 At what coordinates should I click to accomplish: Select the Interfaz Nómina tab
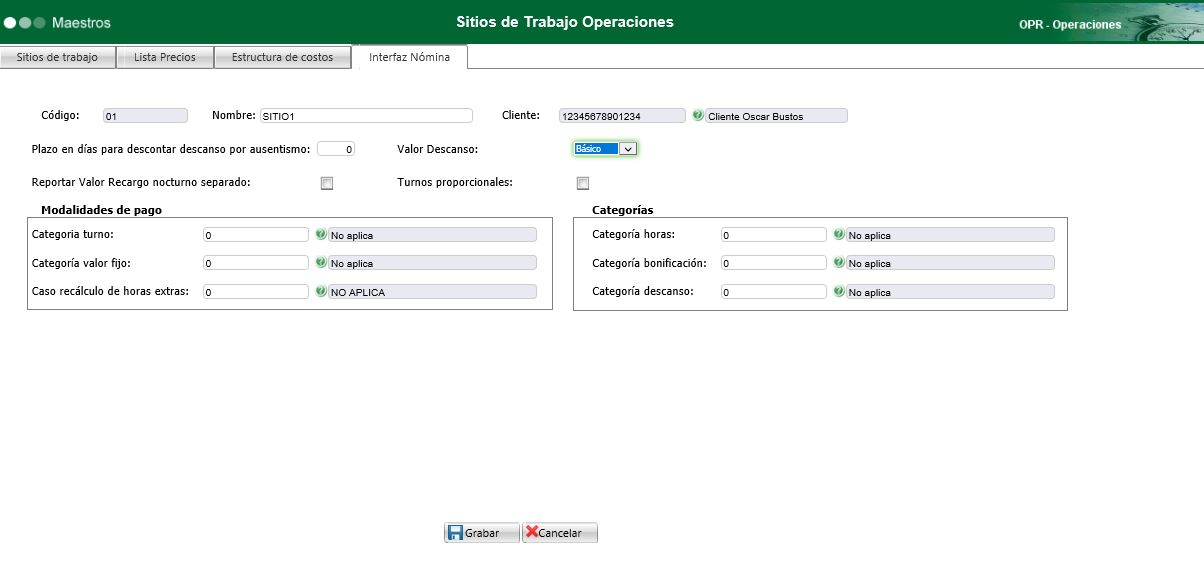coord(409,57)
